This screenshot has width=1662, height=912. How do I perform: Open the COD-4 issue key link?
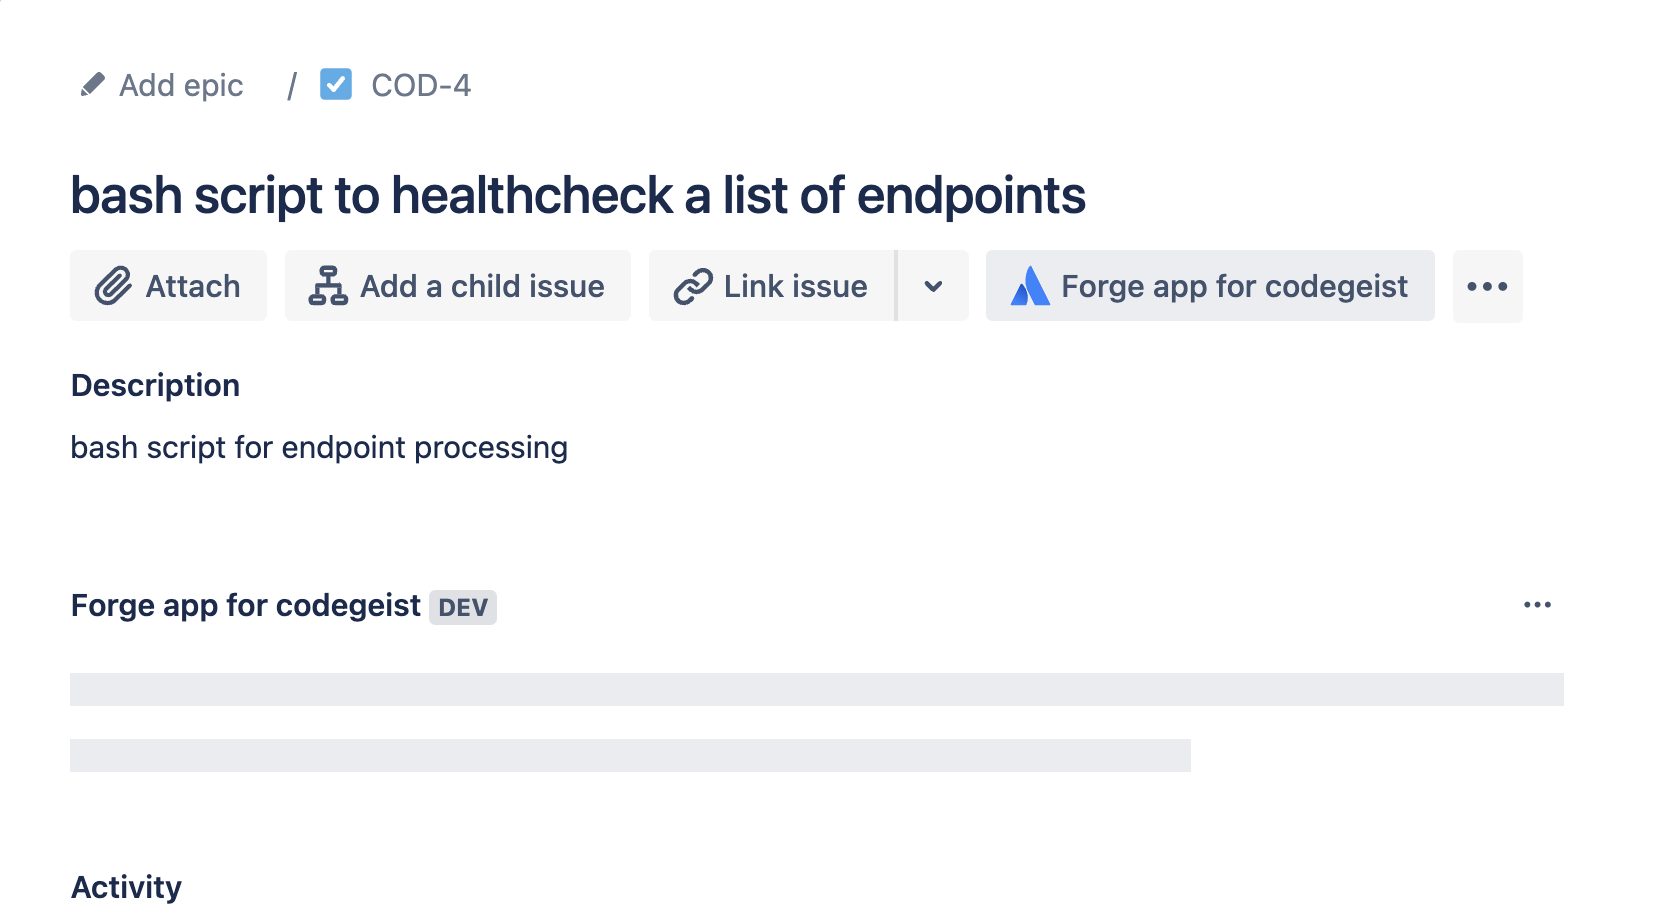421,86
